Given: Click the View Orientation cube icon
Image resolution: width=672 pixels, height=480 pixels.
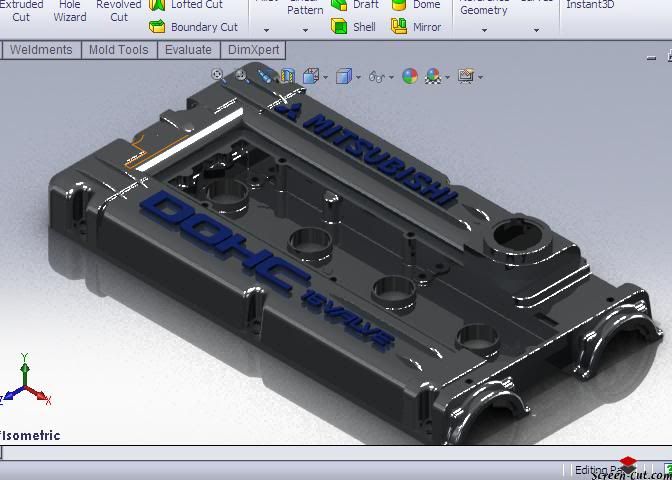Looking at the screenshot, I should coord(310,76).
